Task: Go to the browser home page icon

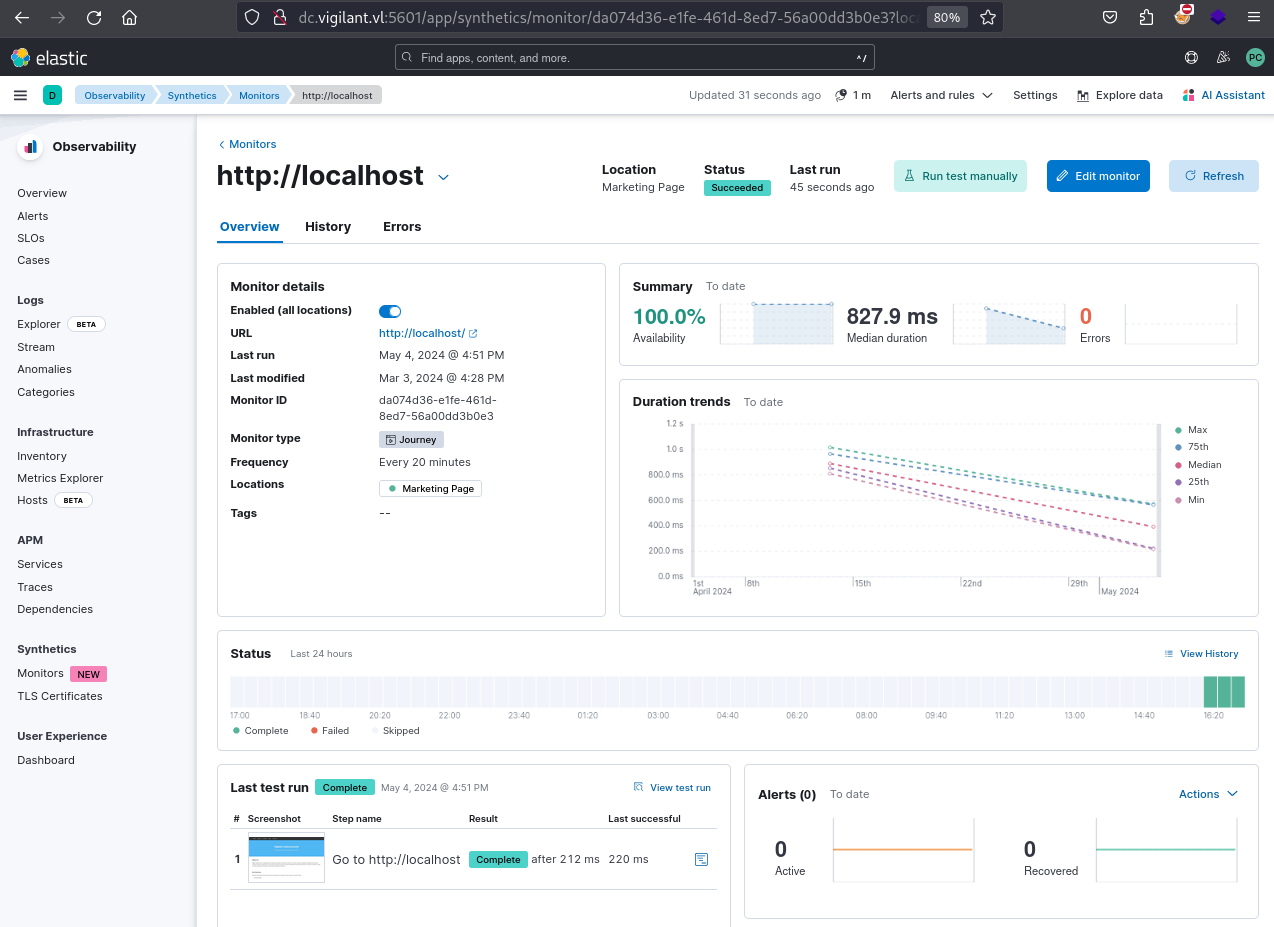Action: tap(129, 17)
